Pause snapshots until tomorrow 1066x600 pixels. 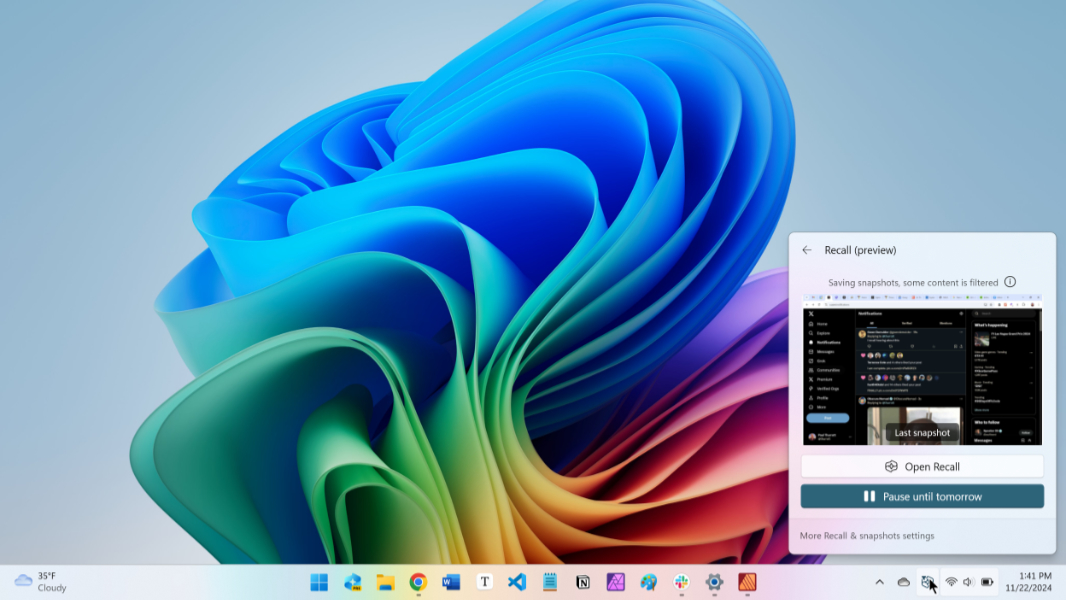(922, 497)
